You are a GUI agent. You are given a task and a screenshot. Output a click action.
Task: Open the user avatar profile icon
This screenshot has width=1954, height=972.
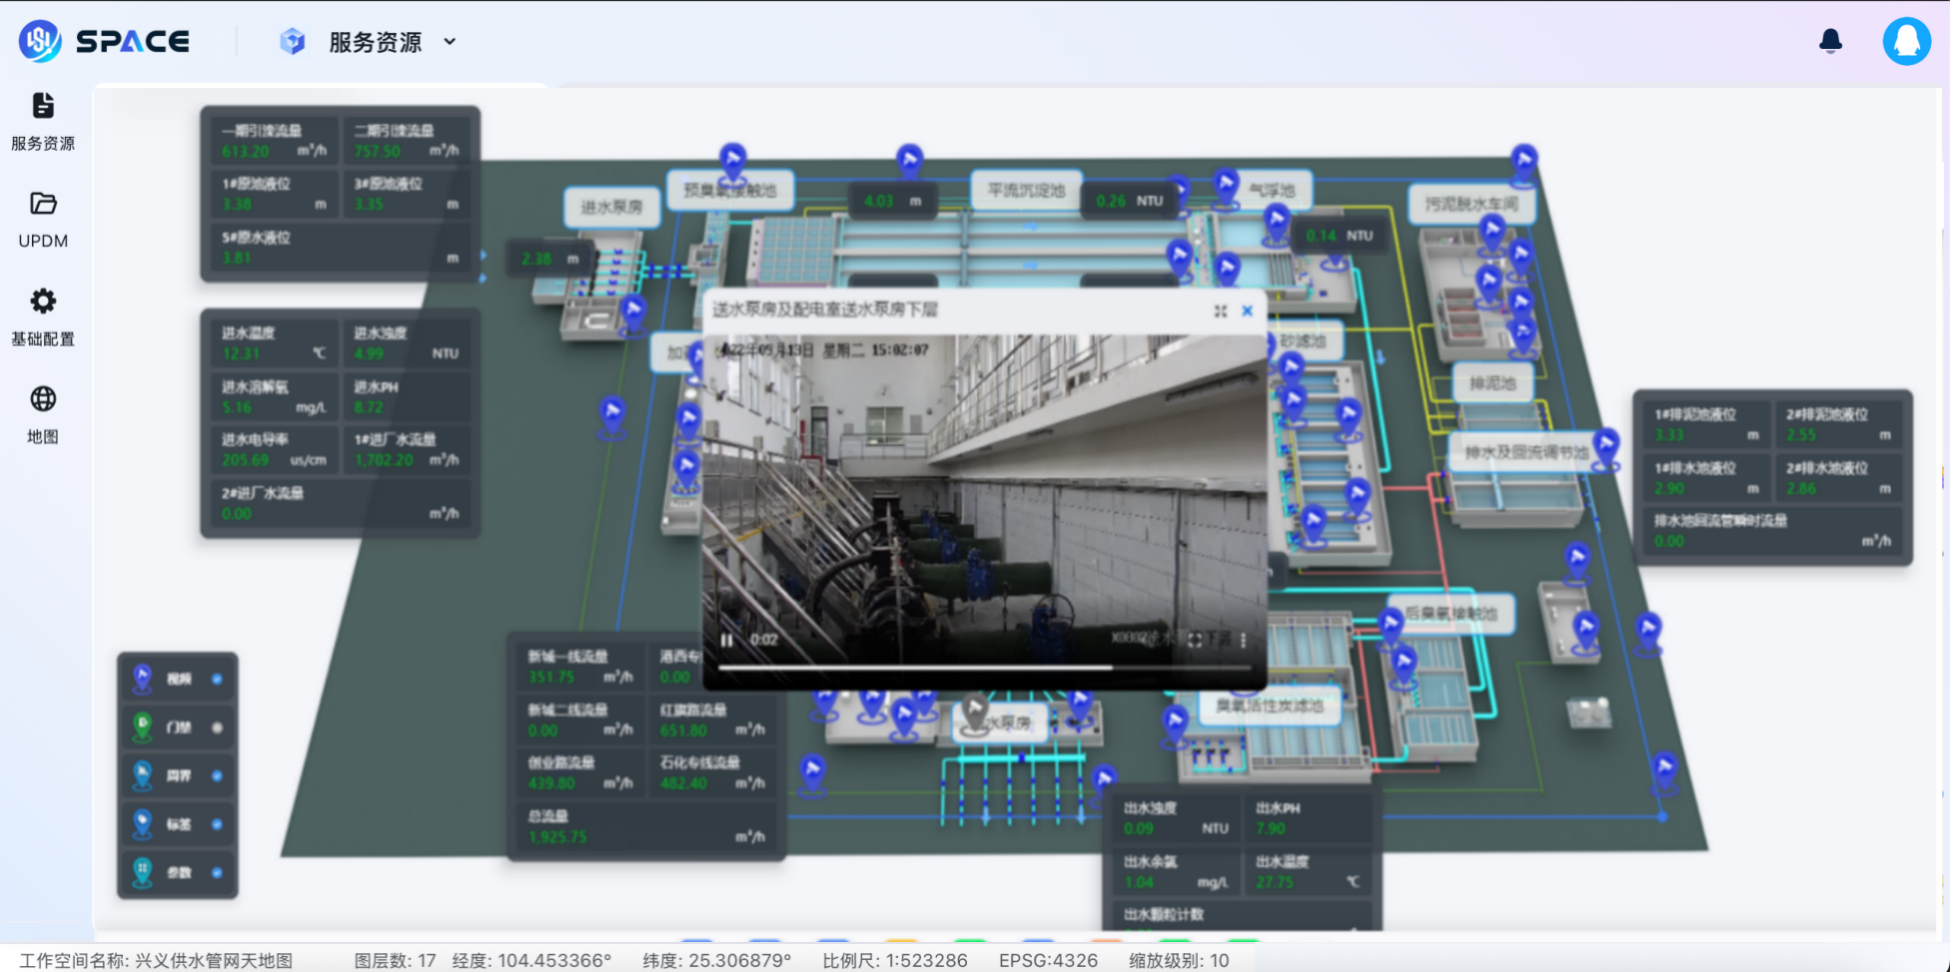tap(1906, 41)
